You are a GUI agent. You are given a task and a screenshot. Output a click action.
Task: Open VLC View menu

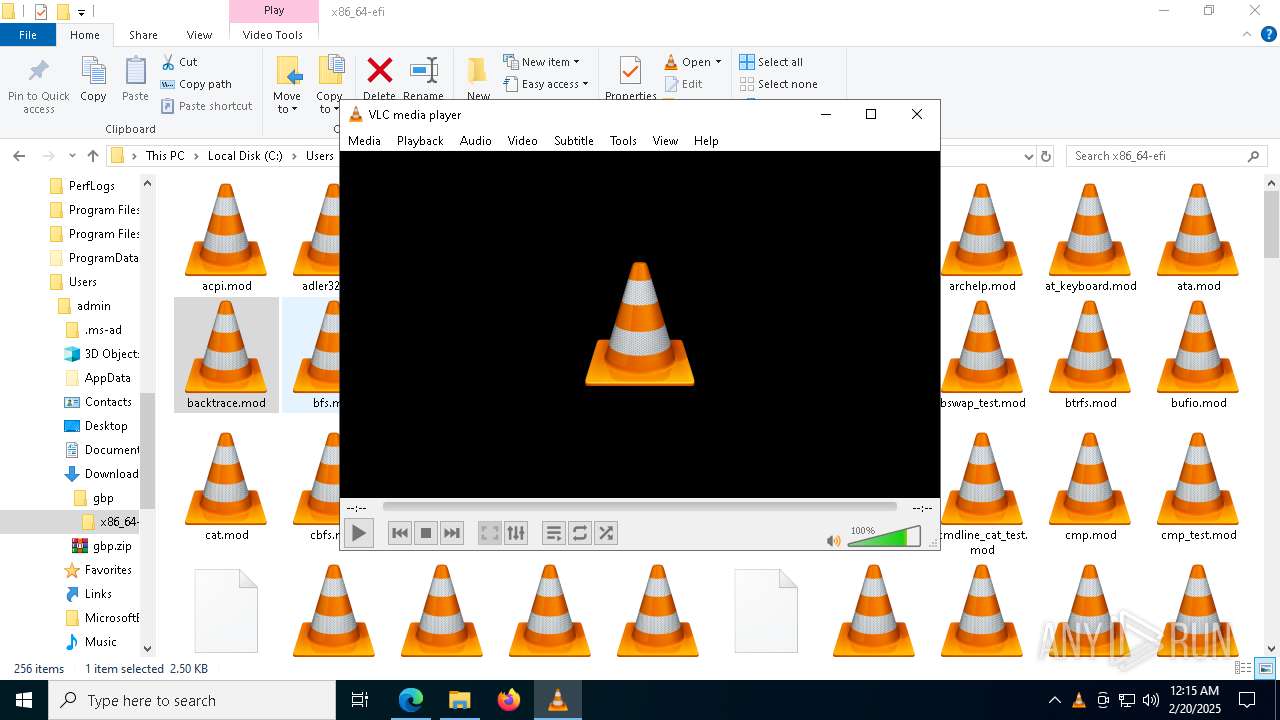pyautogui.click(x=665, y=141)
